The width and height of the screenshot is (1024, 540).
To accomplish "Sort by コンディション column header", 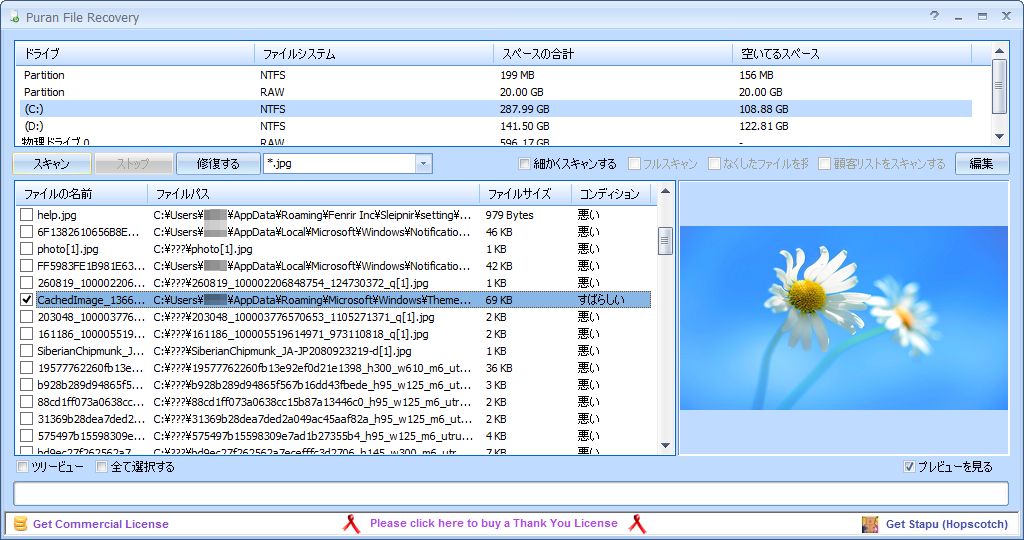I will [610, 193].
